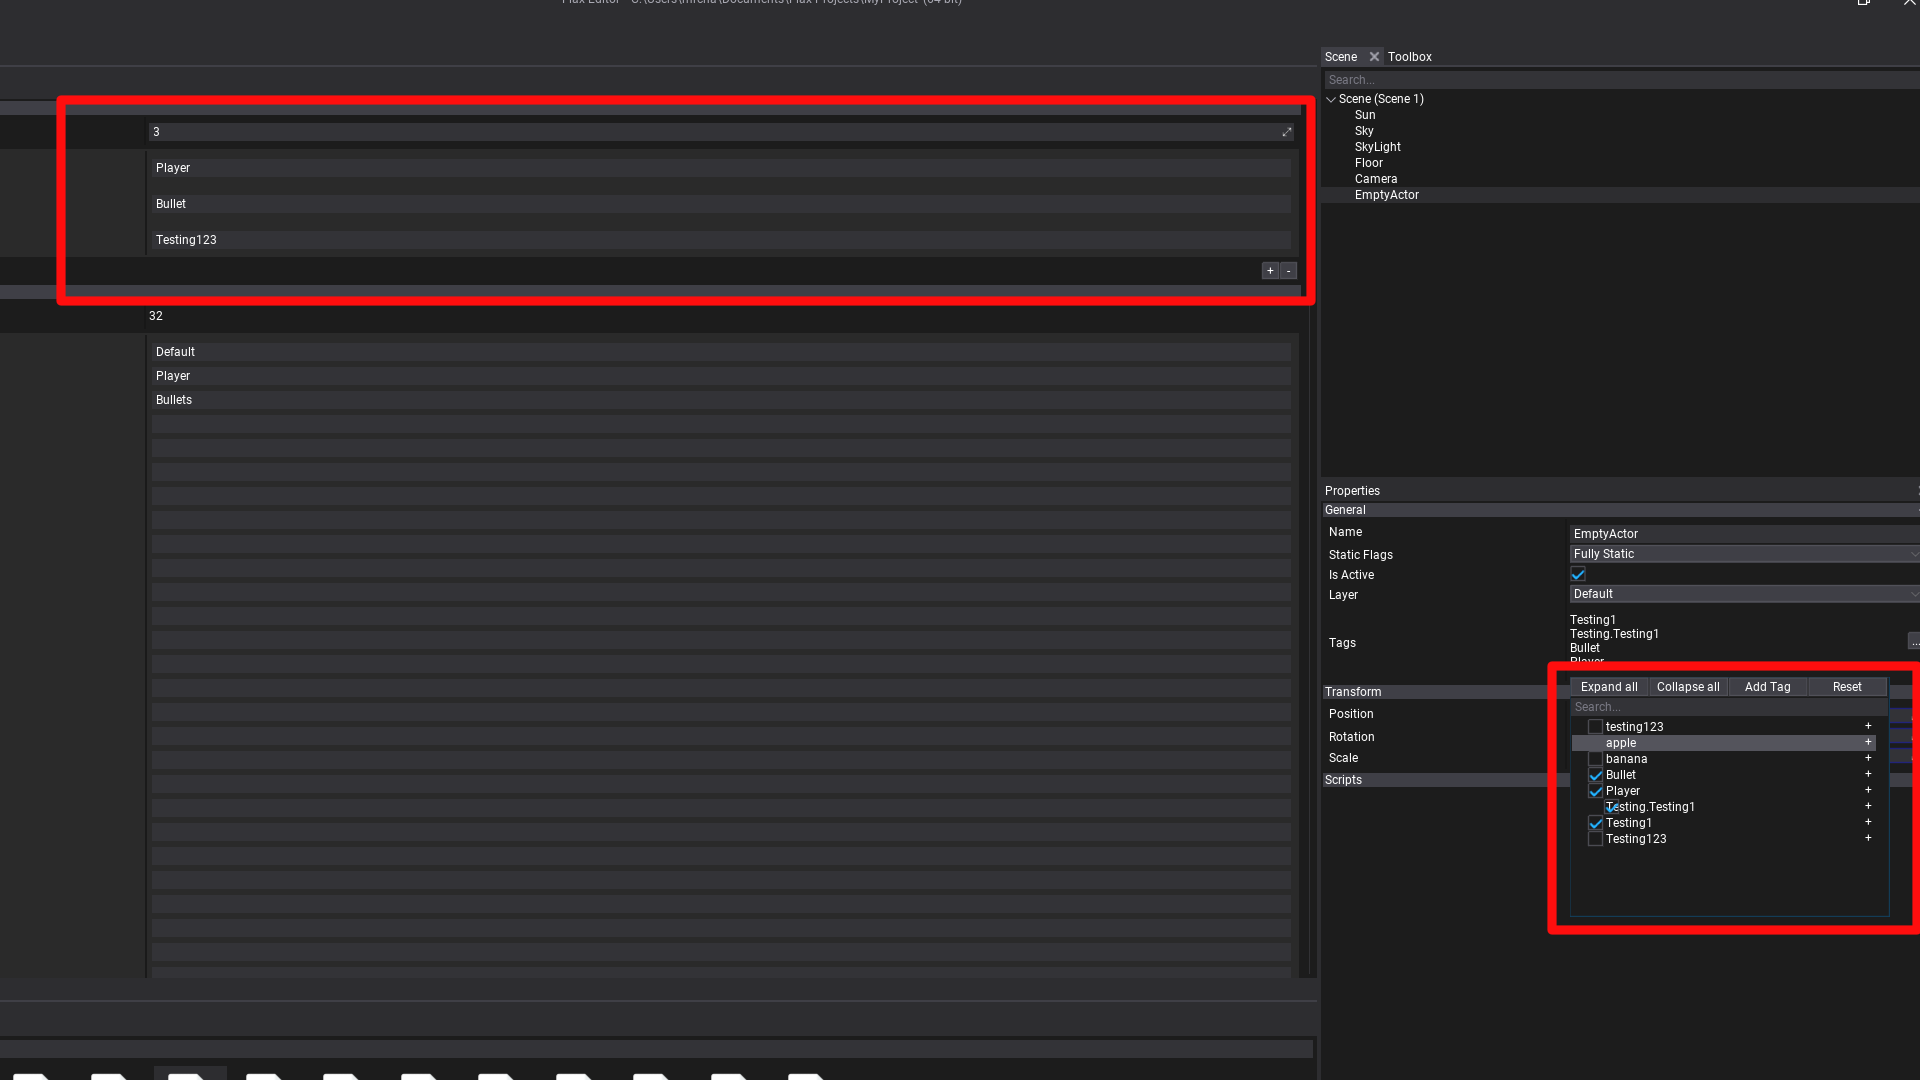
Task: Enable the Testing123 tag checkbox
Action: 1595,839
